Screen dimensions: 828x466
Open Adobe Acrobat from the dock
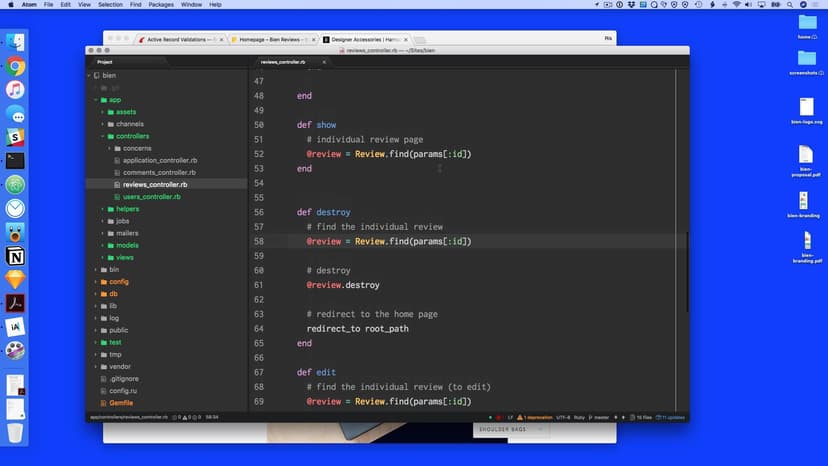[x=15, y=304]
